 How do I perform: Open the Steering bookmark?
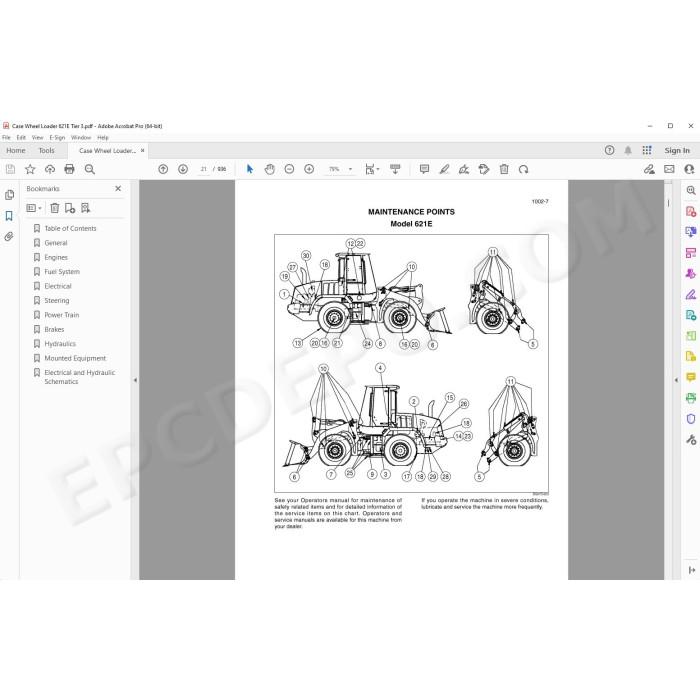coord(57,300)
